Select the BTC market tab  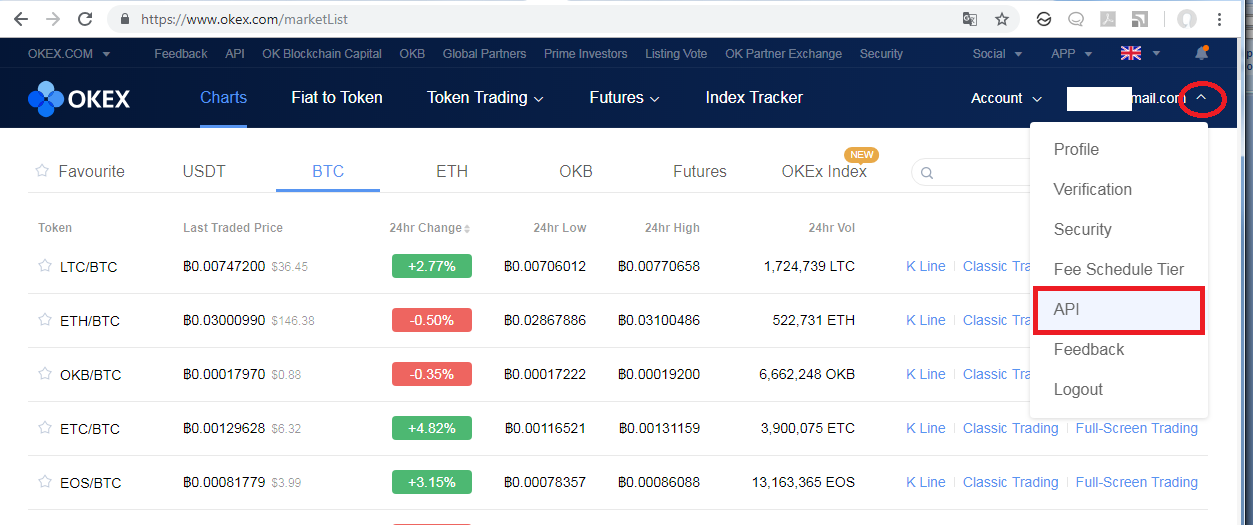(328, 171)
